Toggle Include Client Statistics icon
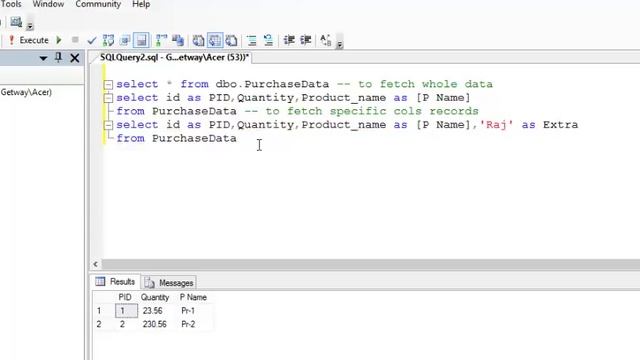The width and height of the screenshot is (640, 360). pos(178,40)
